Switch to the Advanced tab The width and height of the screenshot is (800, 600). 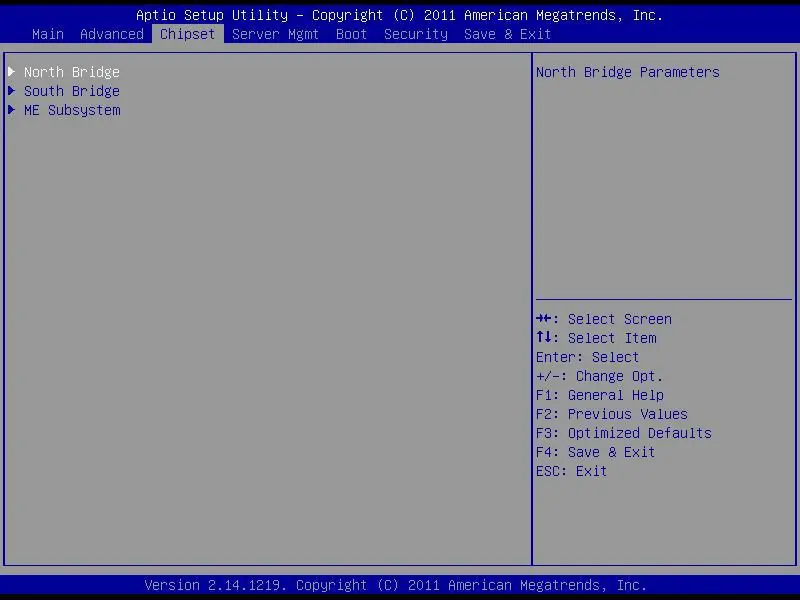112,34
